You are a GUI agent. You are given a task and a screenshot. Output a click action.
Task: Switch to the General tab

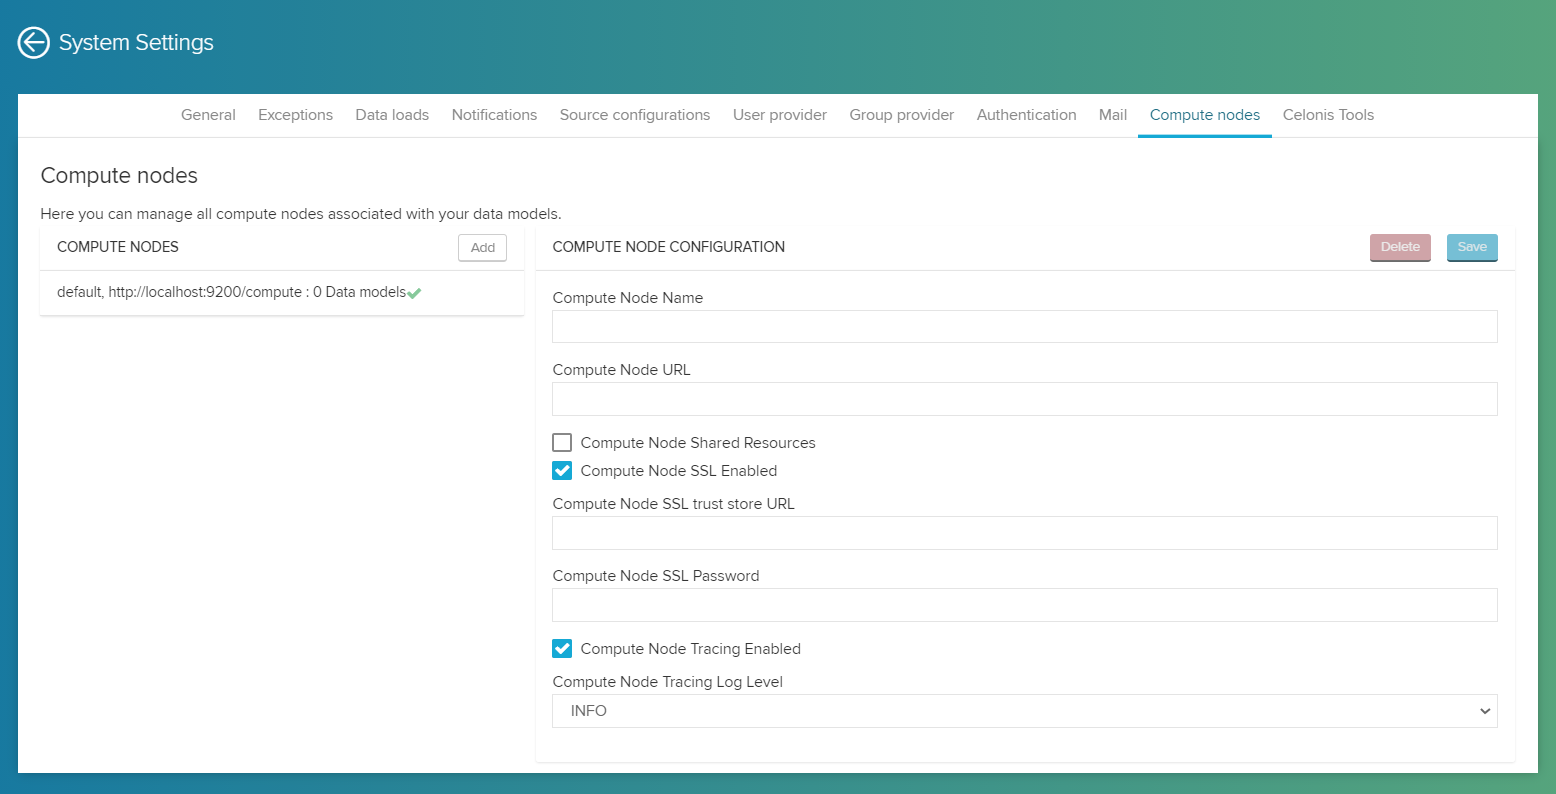pos(208,115)
